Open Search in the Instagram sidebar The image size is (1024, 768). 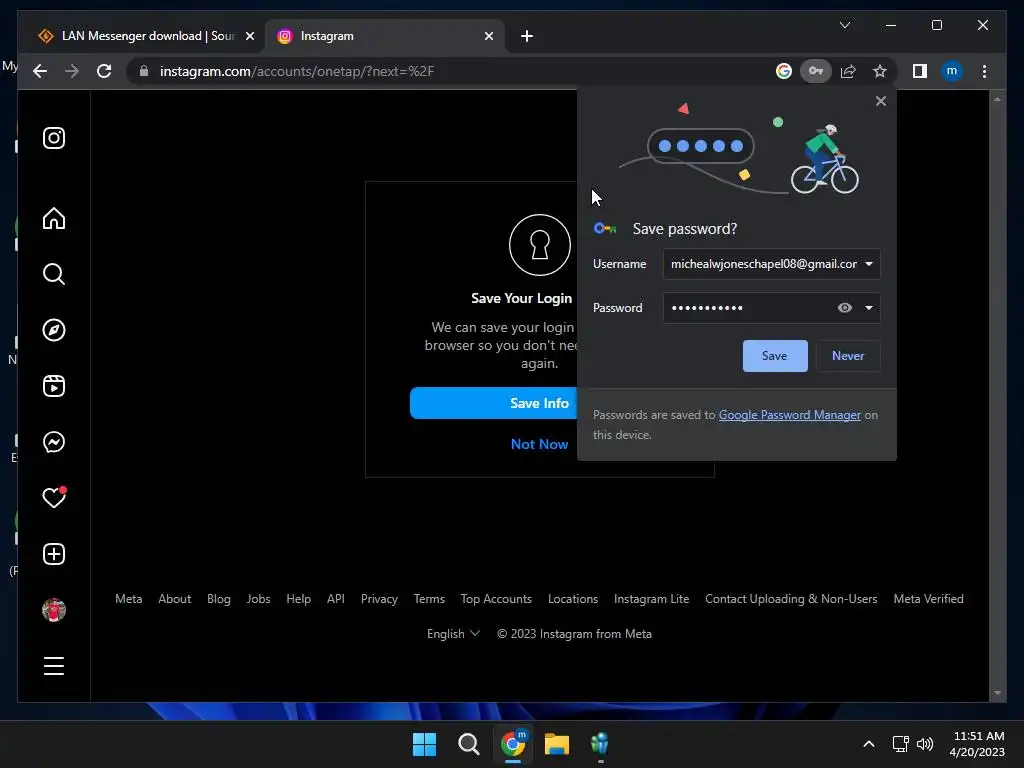coord(54,274)
